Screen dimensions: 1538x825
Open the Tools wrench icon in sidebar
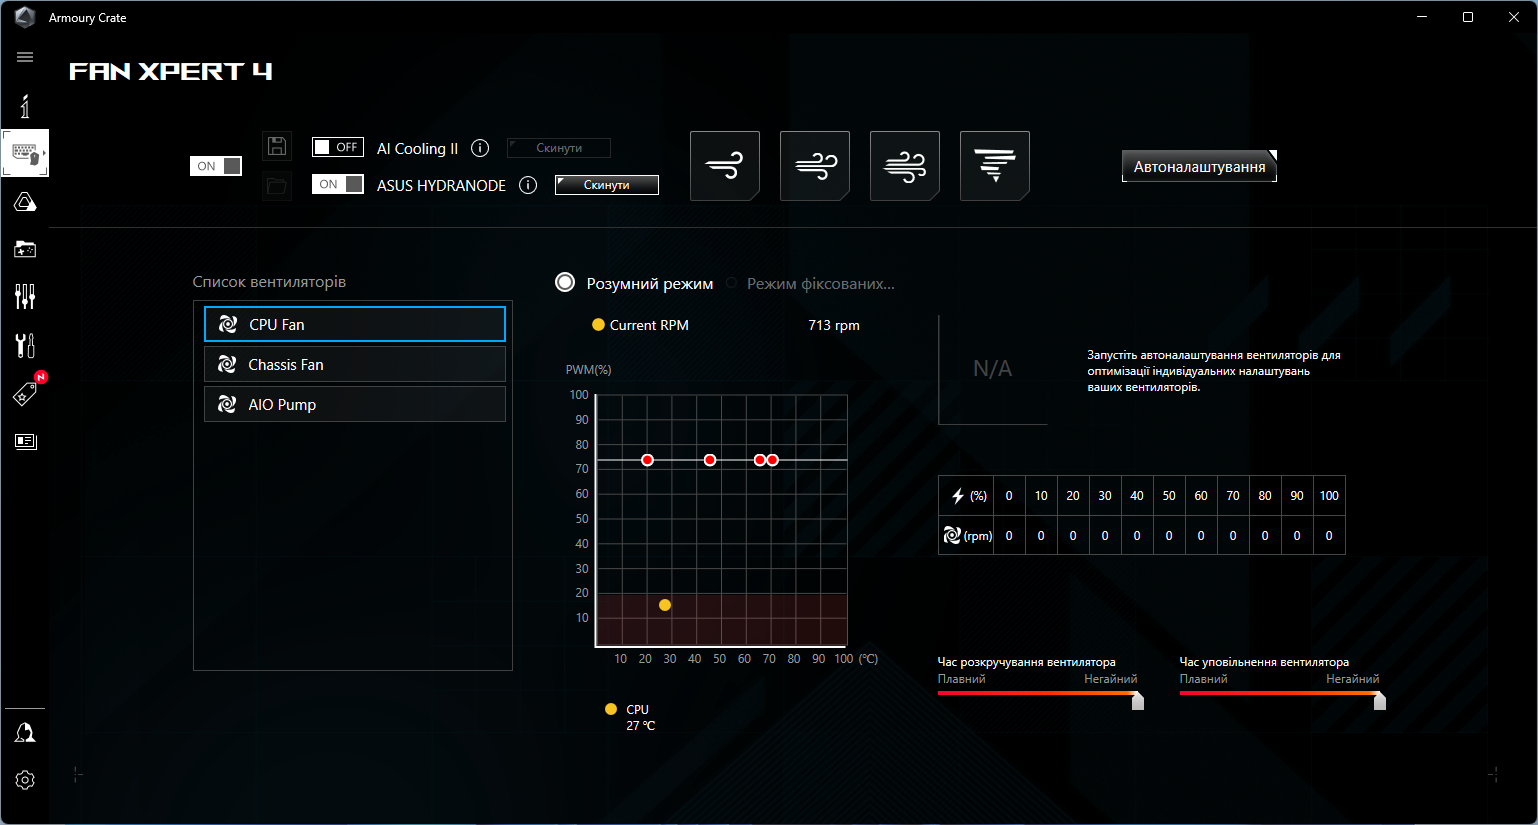tap(25, 345)
